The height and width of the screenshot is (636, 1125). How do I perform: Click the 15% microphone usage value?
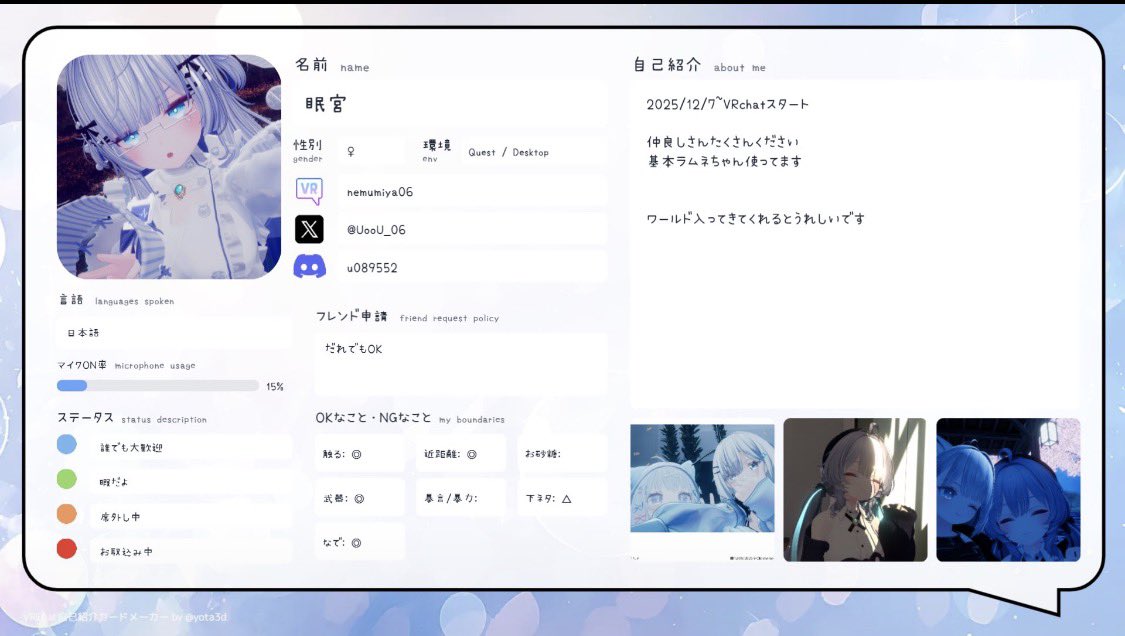[275, 386]
